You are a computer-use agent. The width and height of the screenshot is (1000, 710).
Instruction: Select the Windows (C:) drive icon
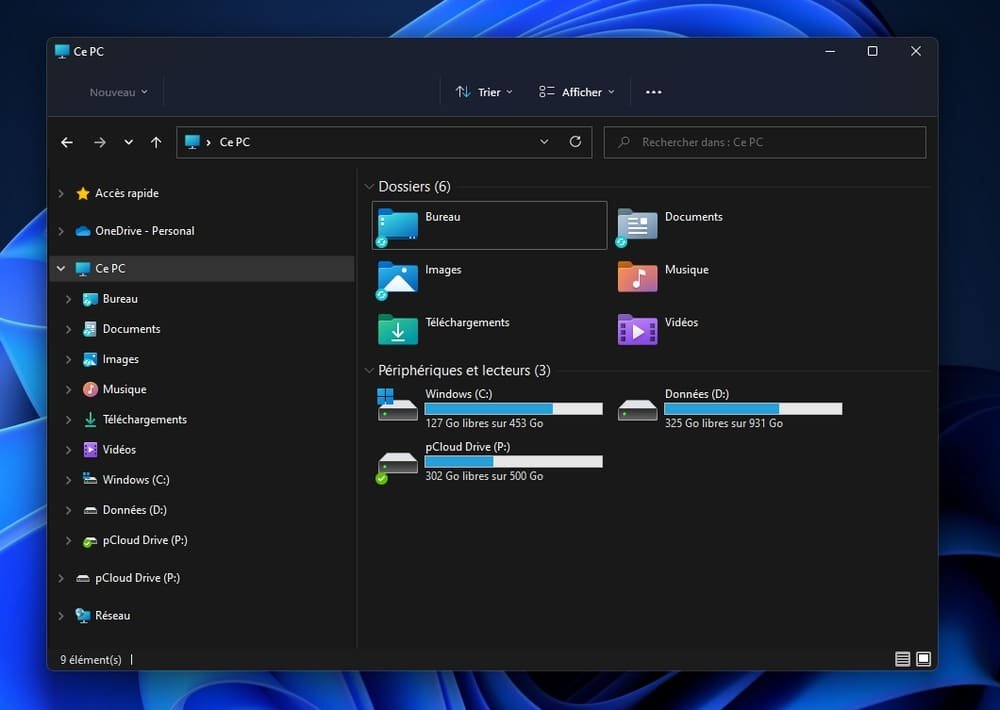[x=397, y=406]
